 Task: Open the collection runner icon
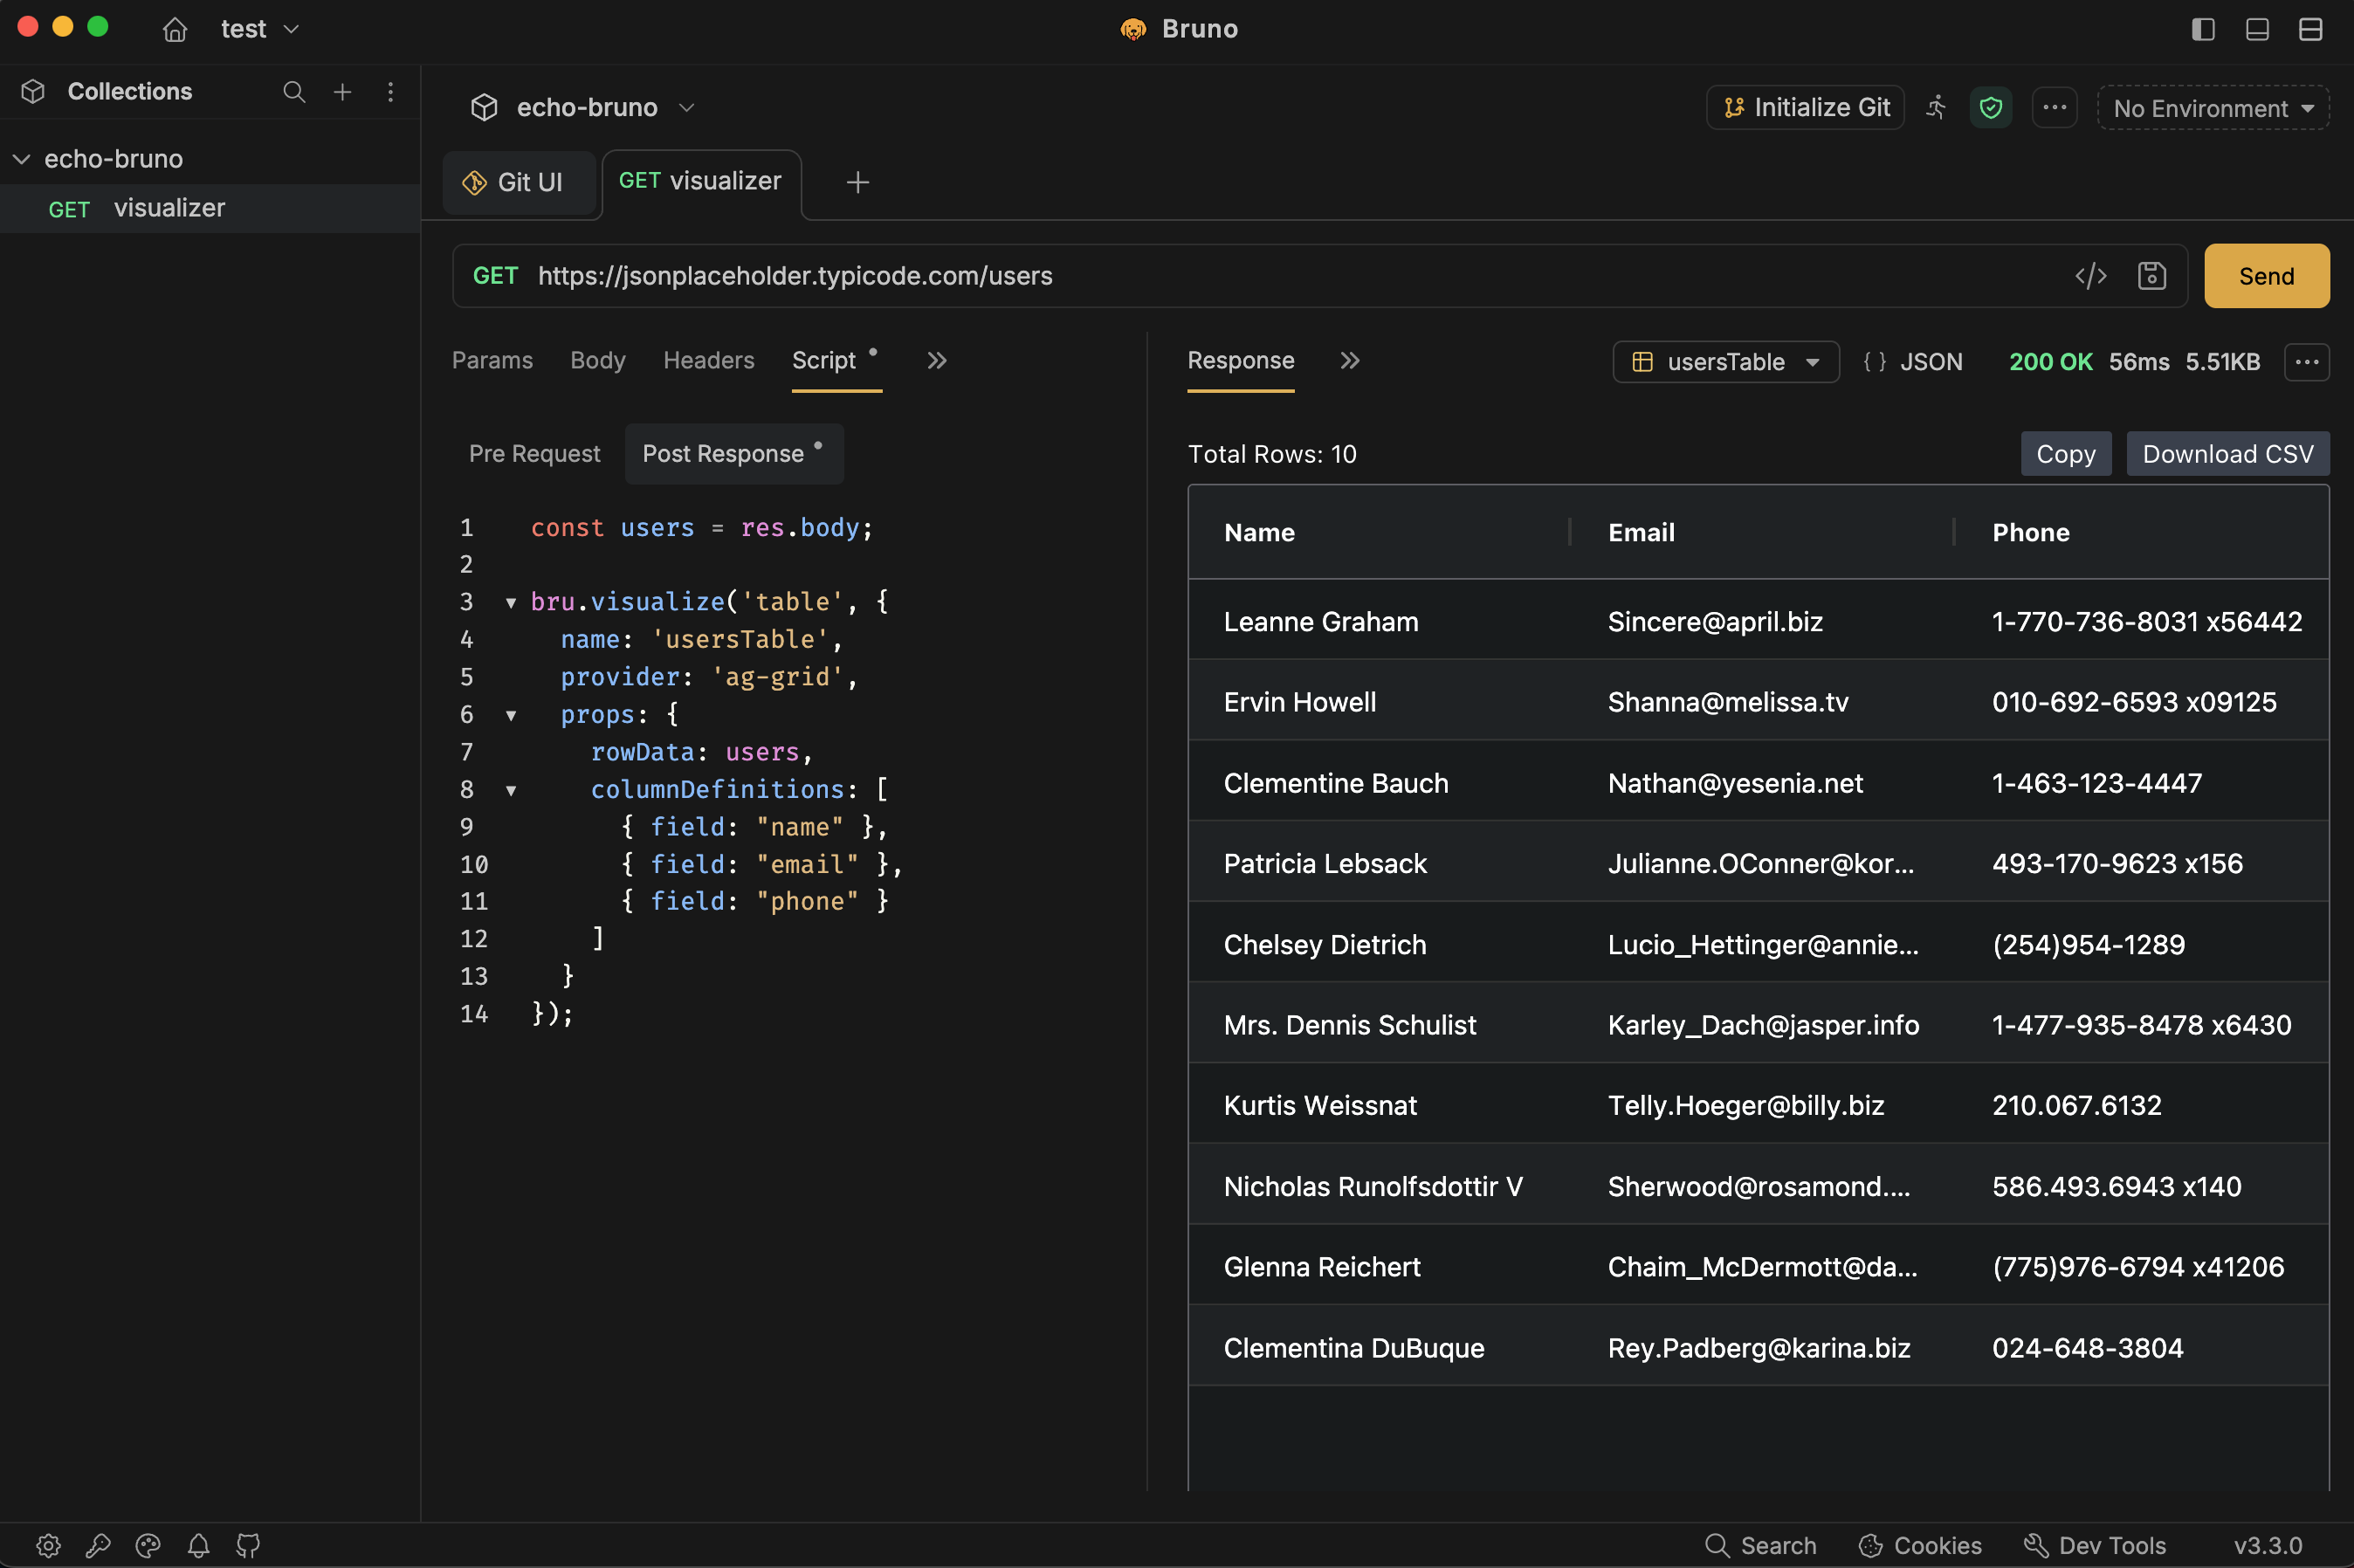pos(1937,107)
